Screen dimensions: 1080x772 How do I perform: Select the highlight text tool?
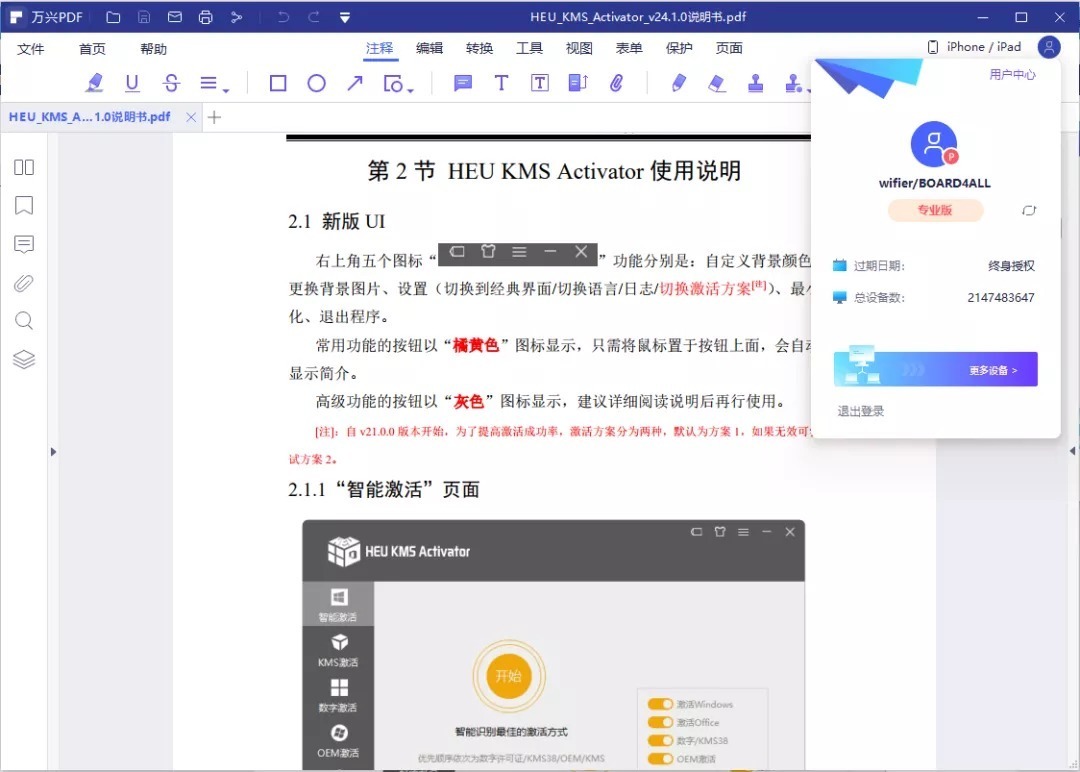(x=94, y=84)
